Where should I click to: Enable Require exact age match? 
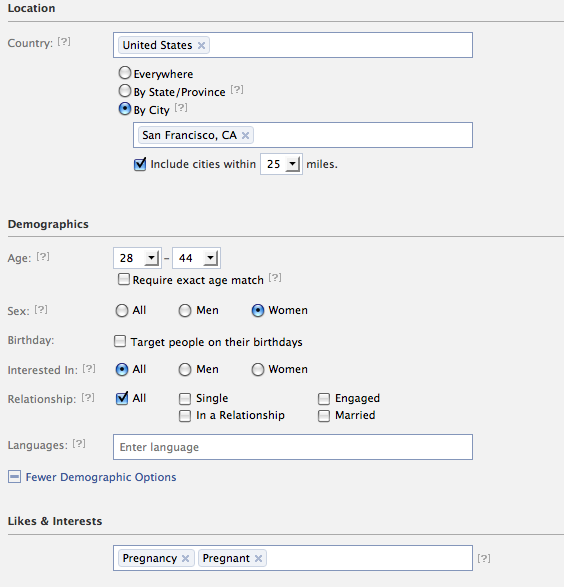point(124,279)
